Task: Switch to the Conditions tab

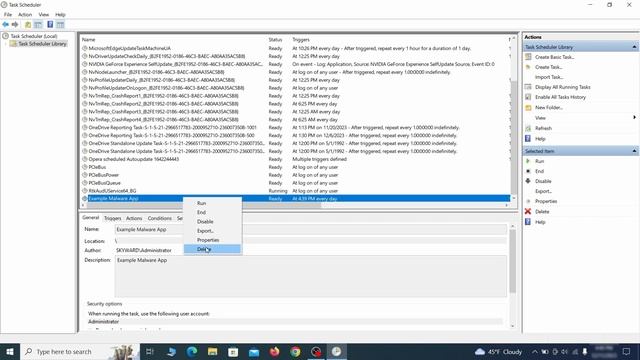Action: point(160,218)
